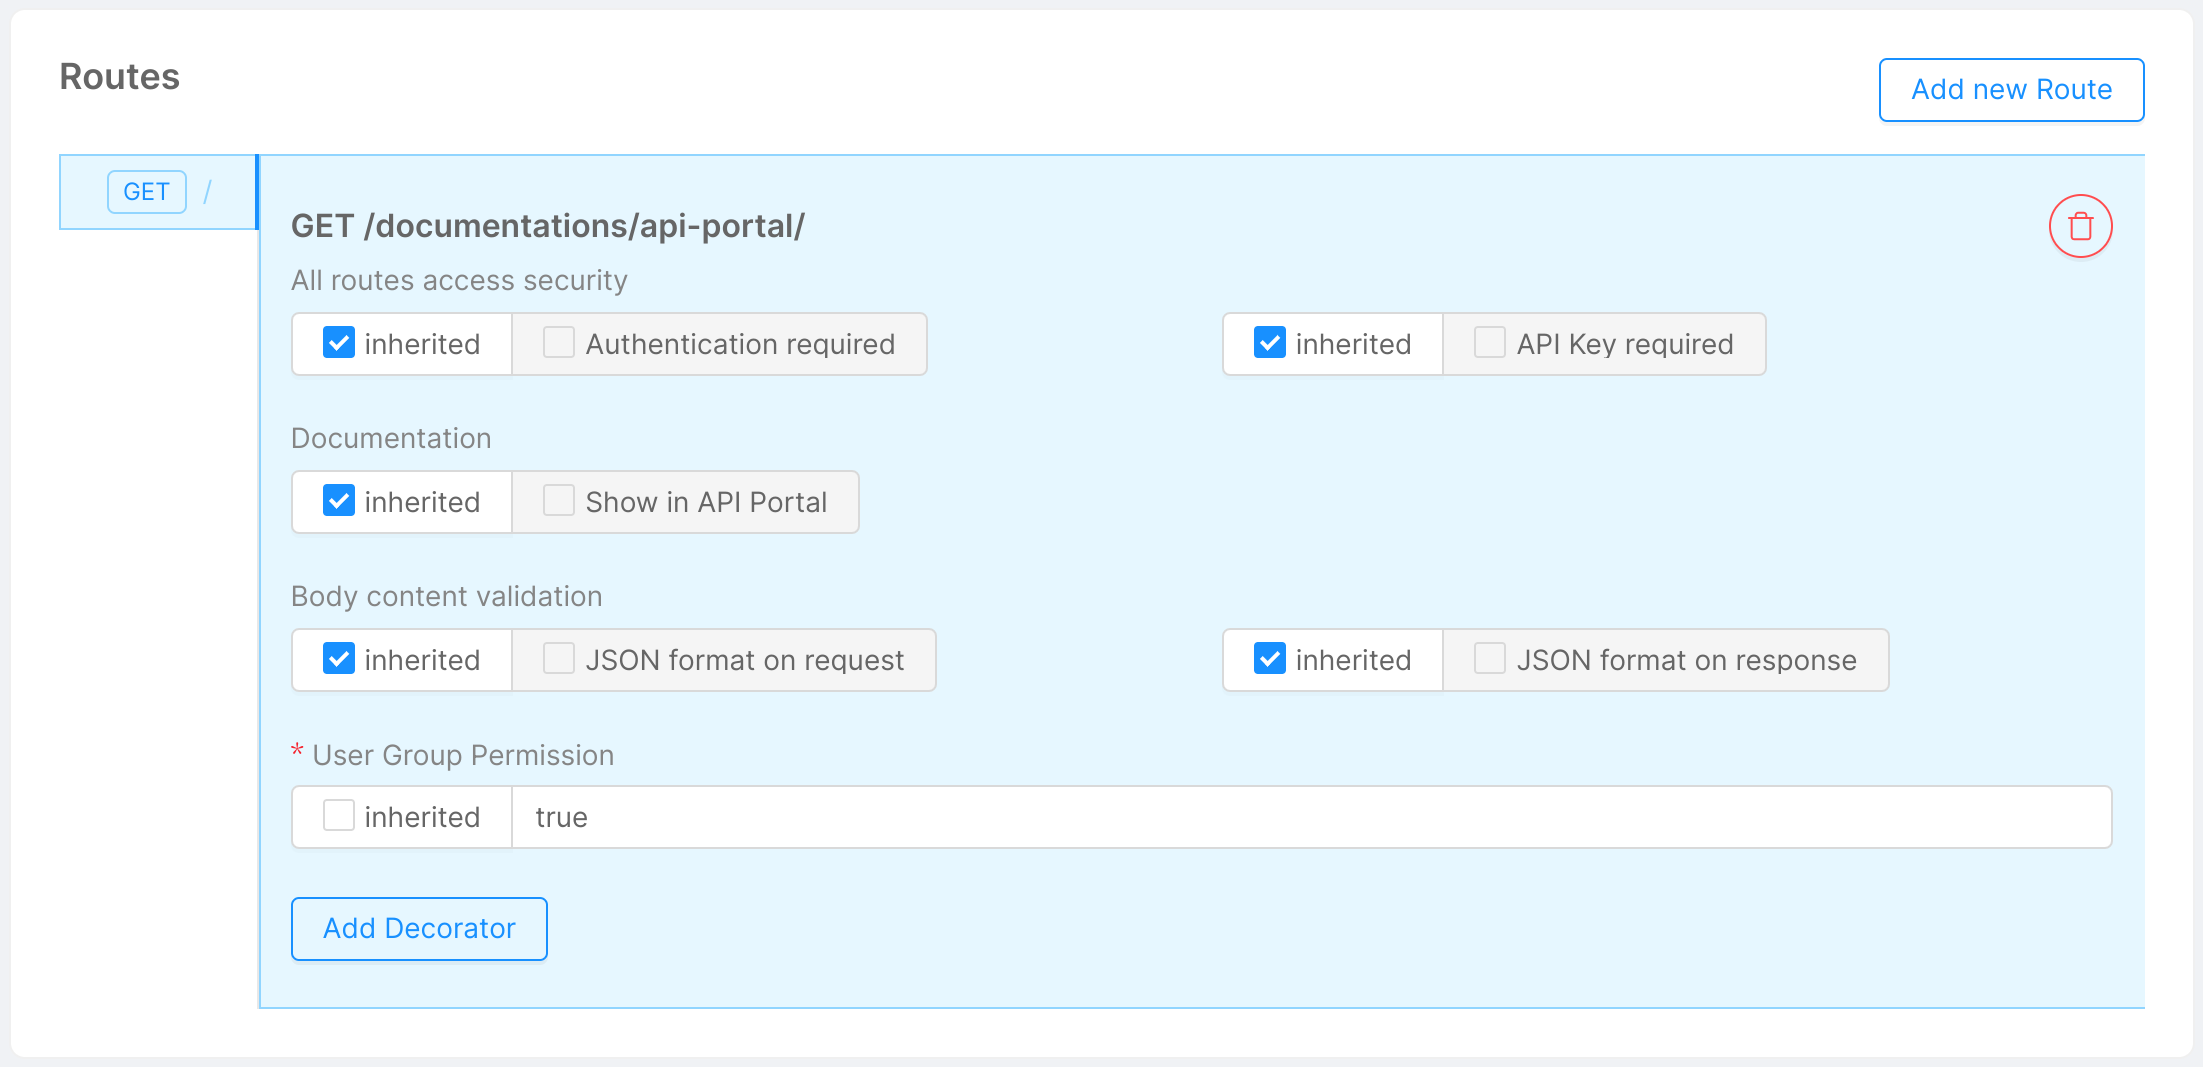Uncheck inherited for Show in API Portal
The width and height of the screenshot is (2203, 1067).
click(x=339, y=501)
